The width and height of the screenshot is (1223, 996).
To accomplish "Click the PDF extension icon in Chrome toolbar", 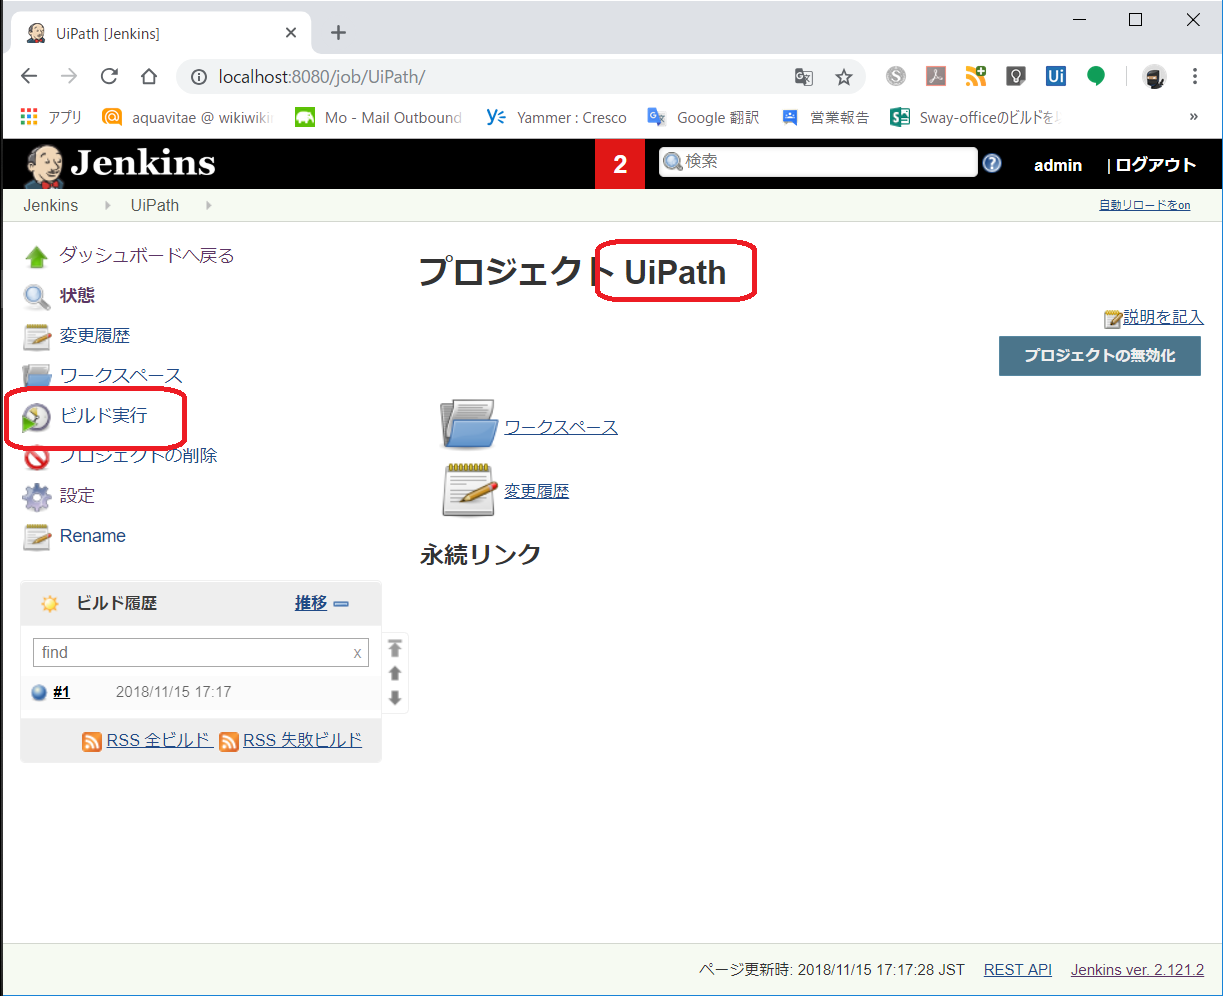I will [936, 76].
